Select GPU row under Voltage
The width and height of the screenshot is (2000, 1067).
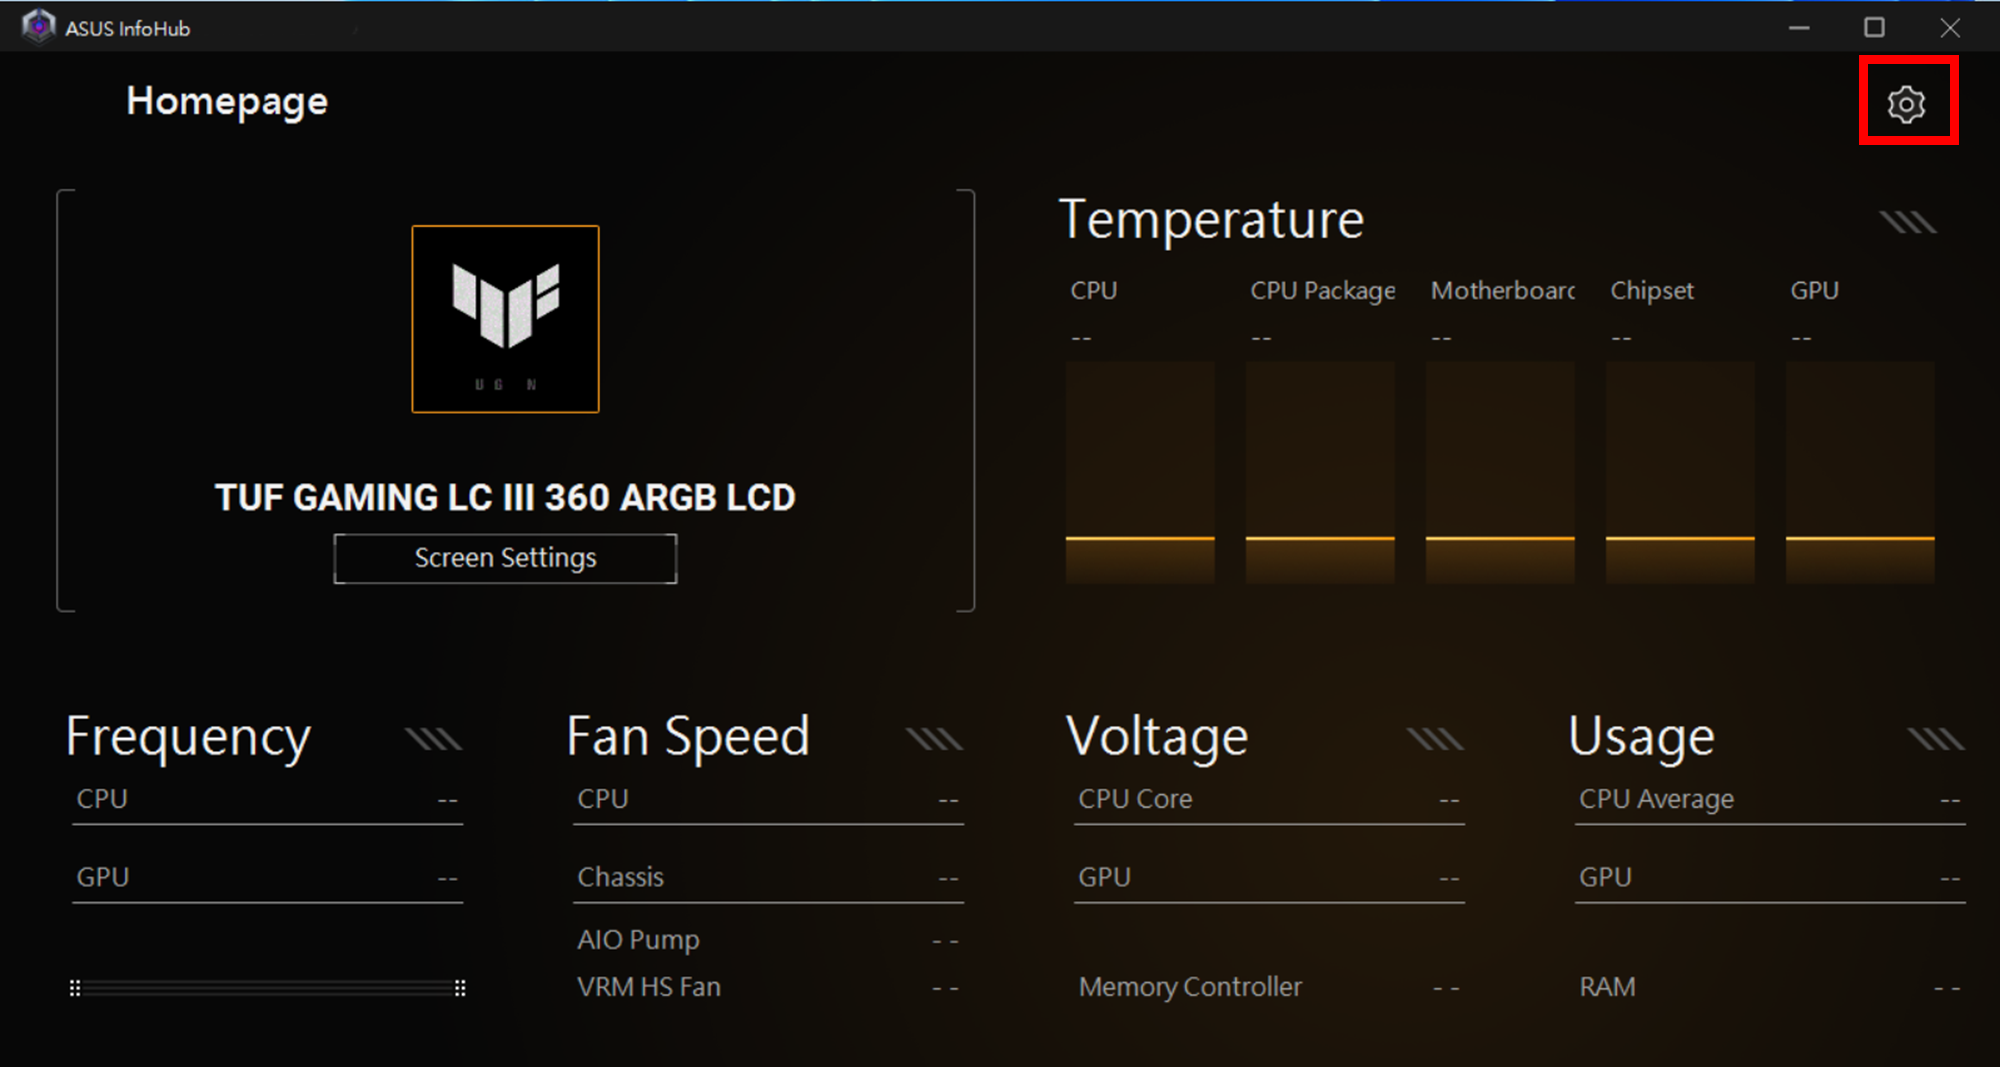pyautogui.click(x=1269, y=878)
